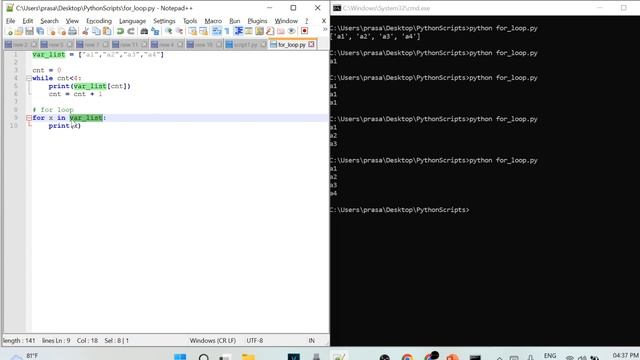Click Synchronize Horizontal Scrolling icon
Screen dimensions: 640x360
[x=203, y=31]
